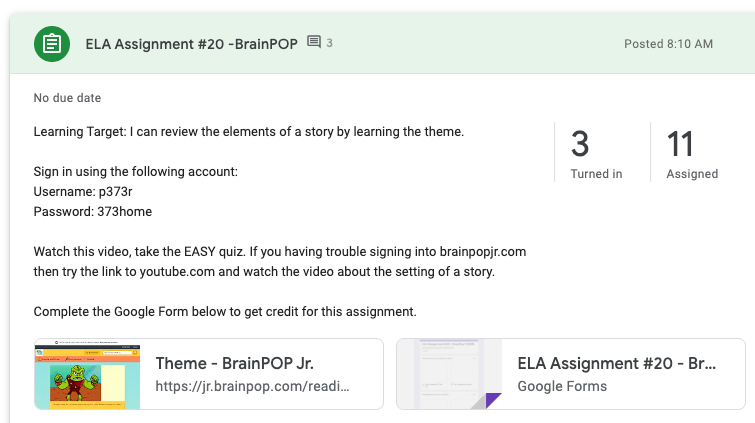This screenshot has height=423, width=755.
Task: Click the green assignment clipboard icon
Action: pyautogui.click(x=52, y=44)
